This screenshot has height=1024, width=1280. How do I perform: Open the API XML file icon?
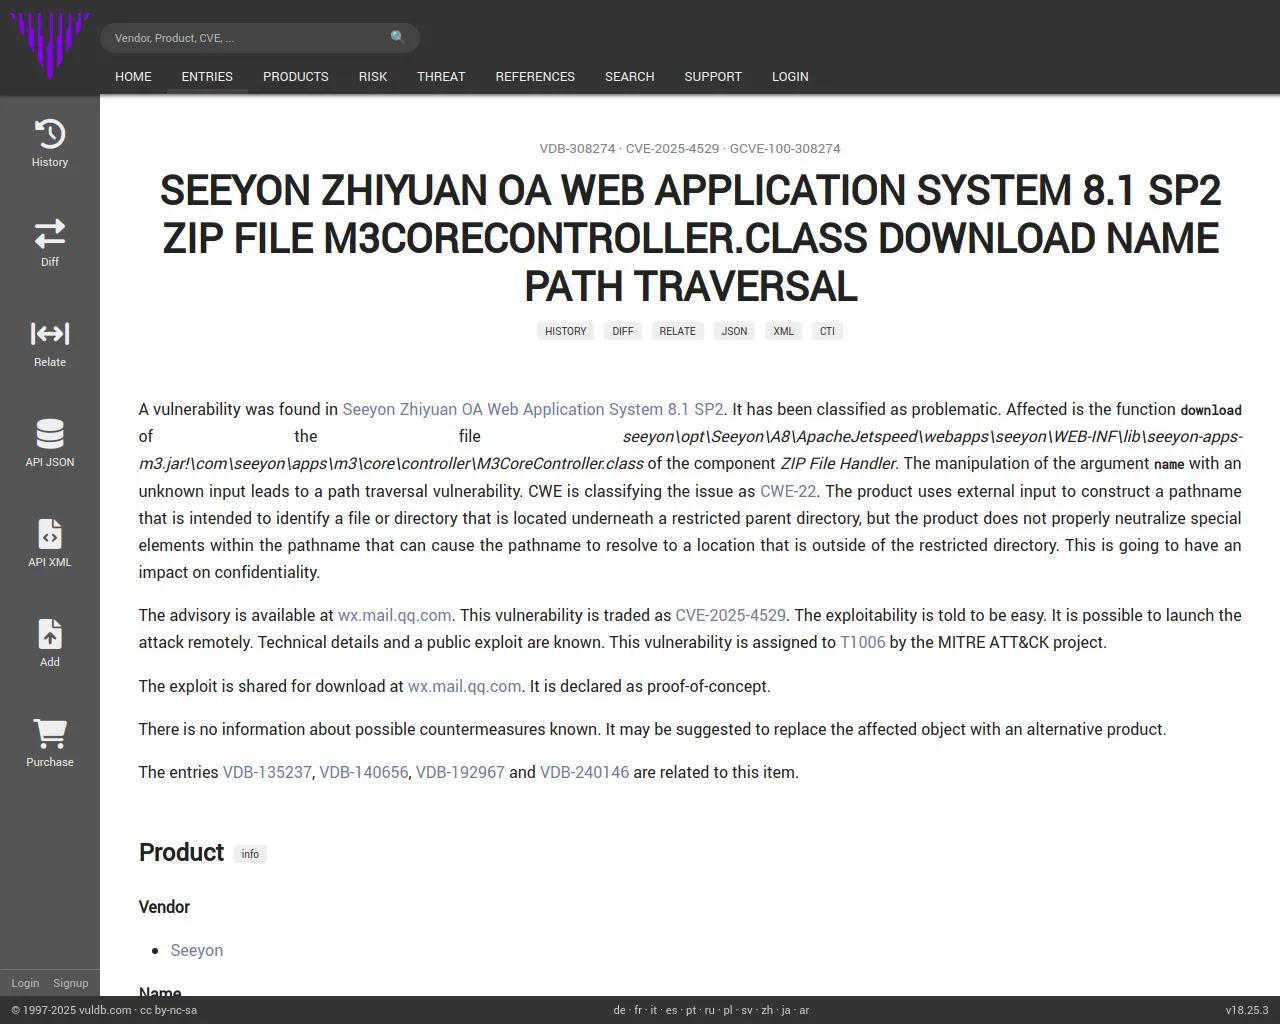[50, 534]
